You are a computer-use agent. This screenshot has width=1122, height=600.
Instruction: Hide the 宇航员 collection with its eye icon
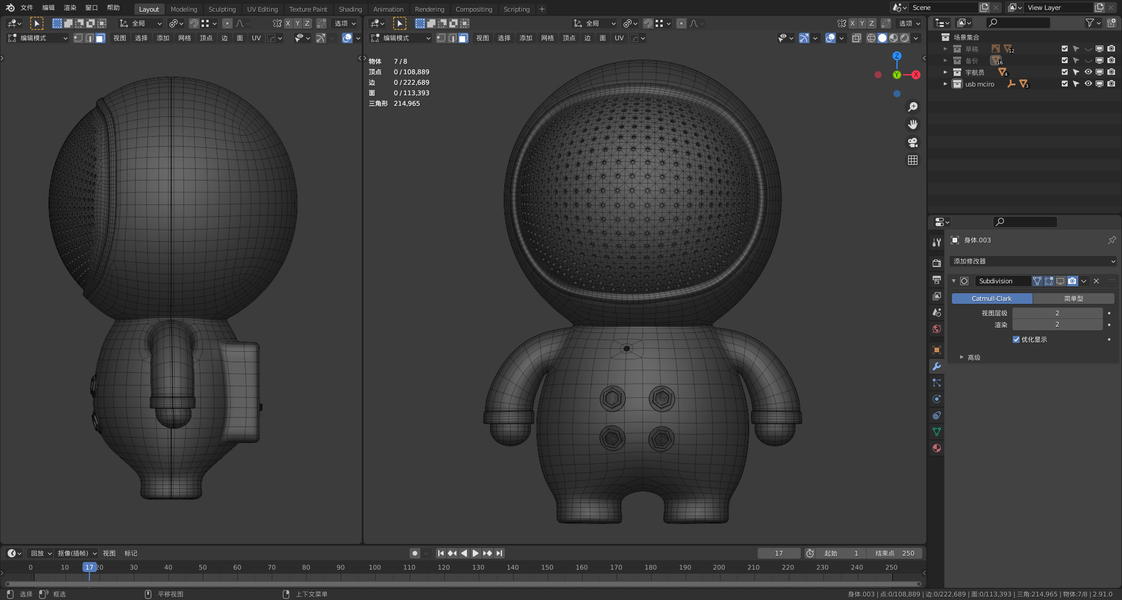pyautogui.click(x=1088, y=72)
